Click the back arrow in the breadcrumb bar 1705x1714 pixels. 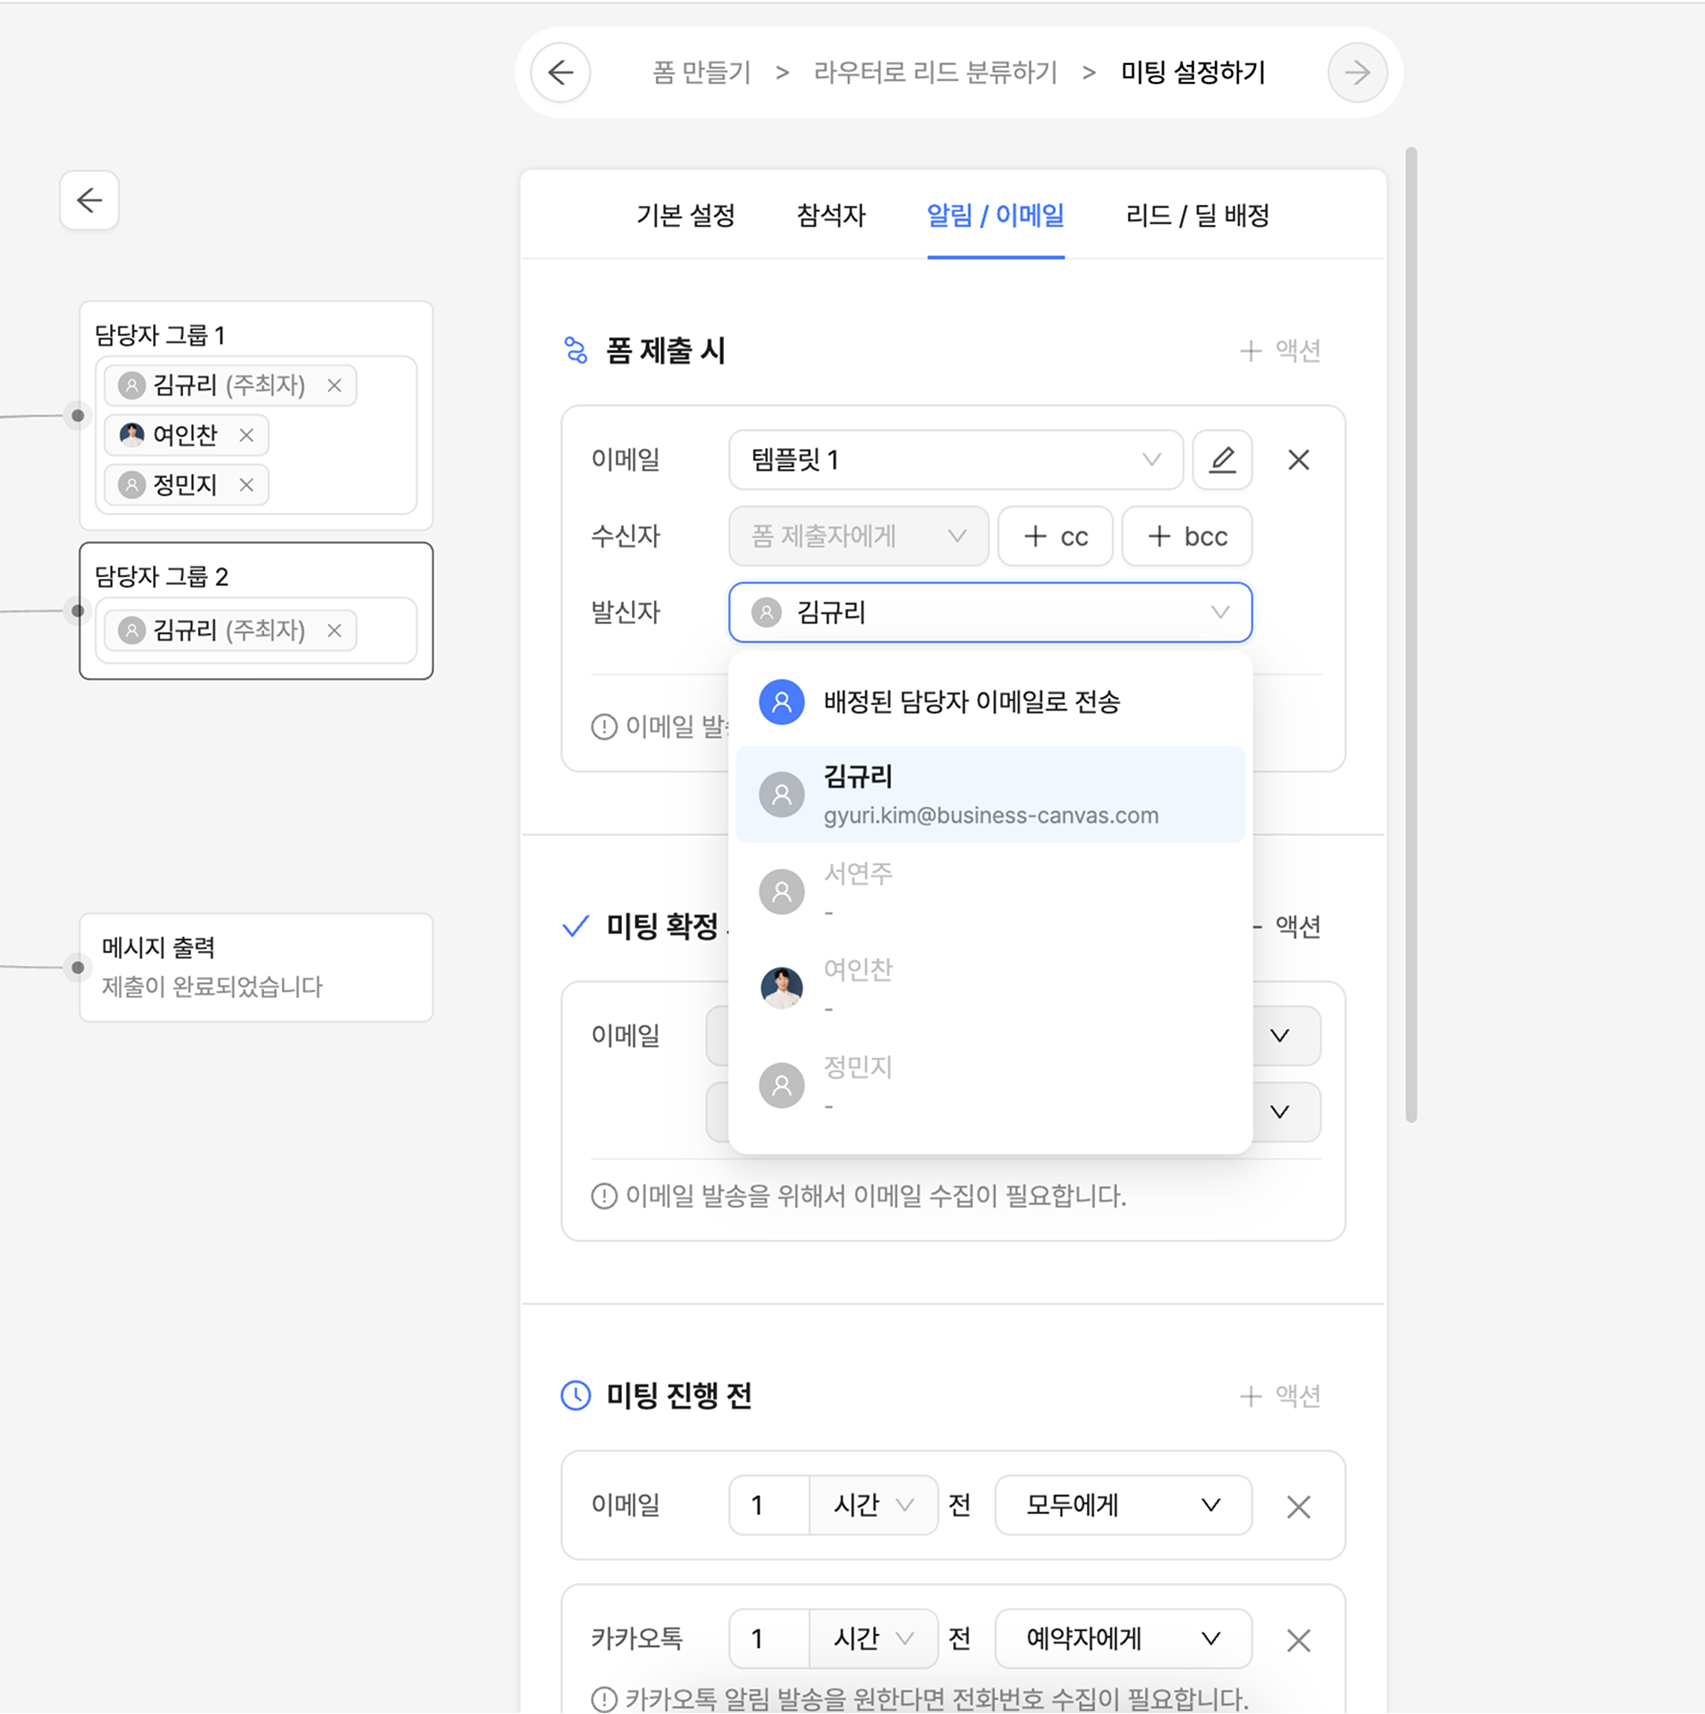pyautogui.click(x=561, y=72)
